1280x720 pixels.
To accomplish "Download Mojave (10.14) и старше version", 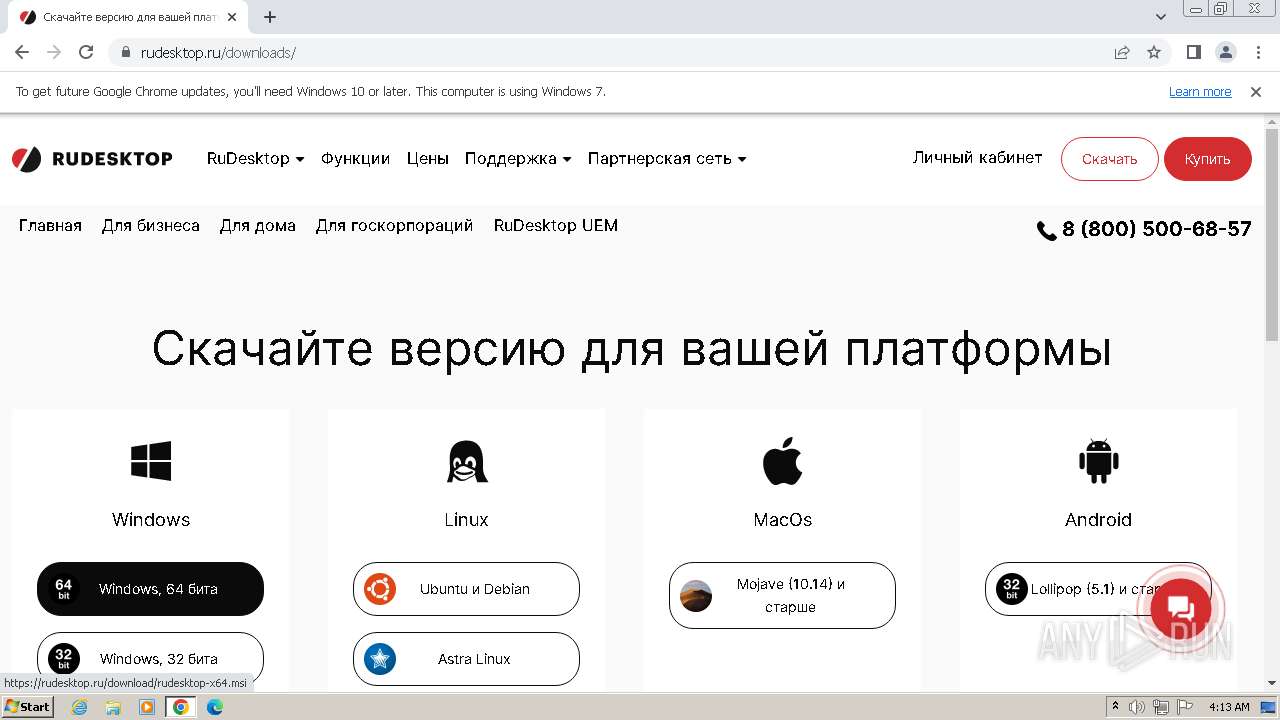I will (x=782, y=595).
